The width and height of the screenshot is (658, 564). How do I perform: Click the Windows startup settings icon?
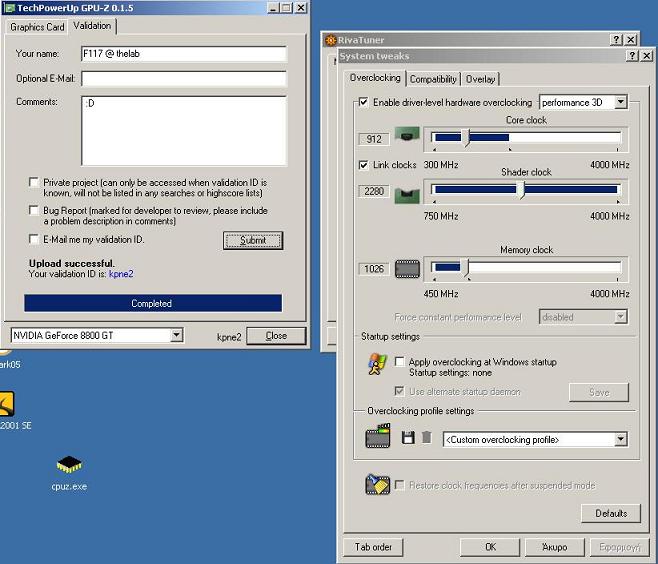(x=377, y=364)
